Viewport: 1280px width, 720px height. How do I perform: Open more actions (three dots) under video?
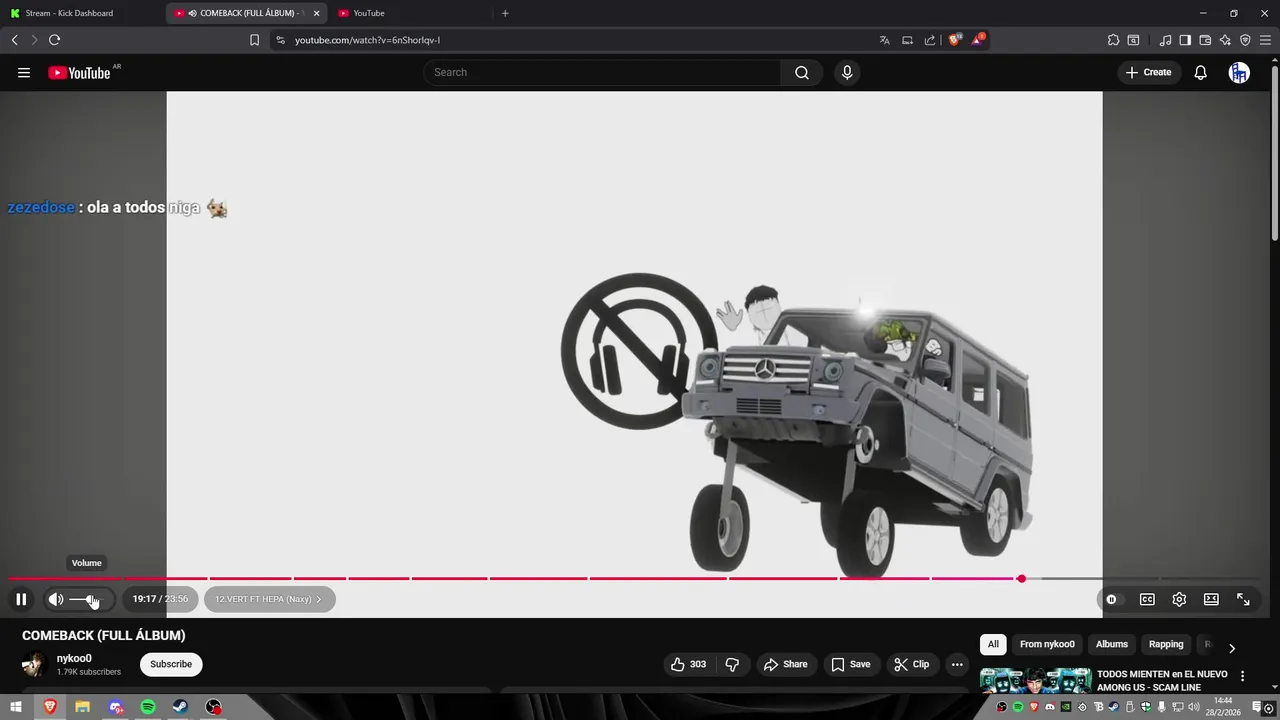coord(957,664)
